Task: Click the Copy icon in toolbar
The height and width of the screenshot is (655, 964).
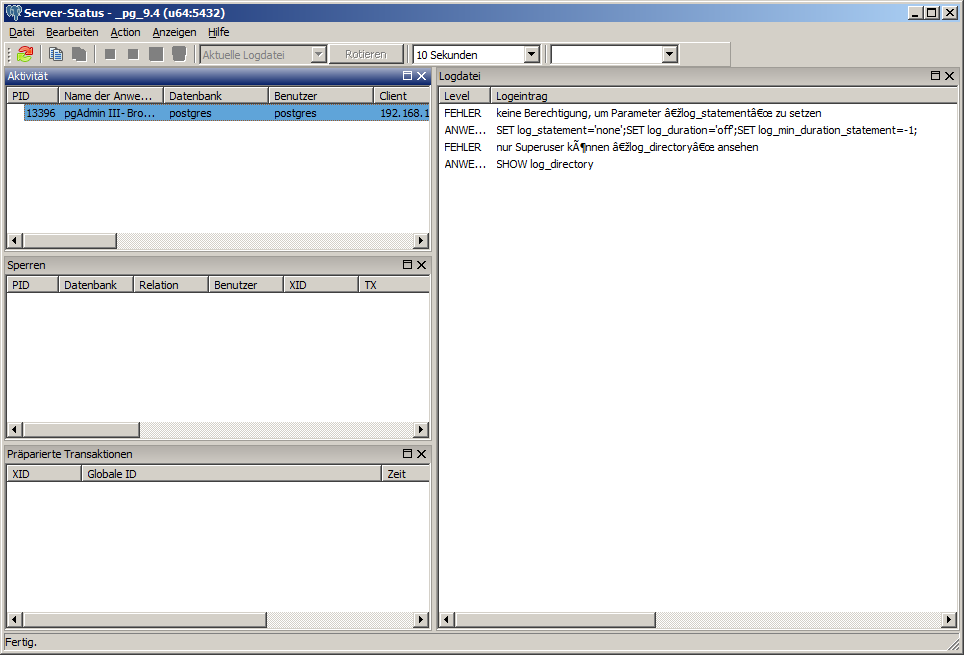Action: tap(56, 54)
